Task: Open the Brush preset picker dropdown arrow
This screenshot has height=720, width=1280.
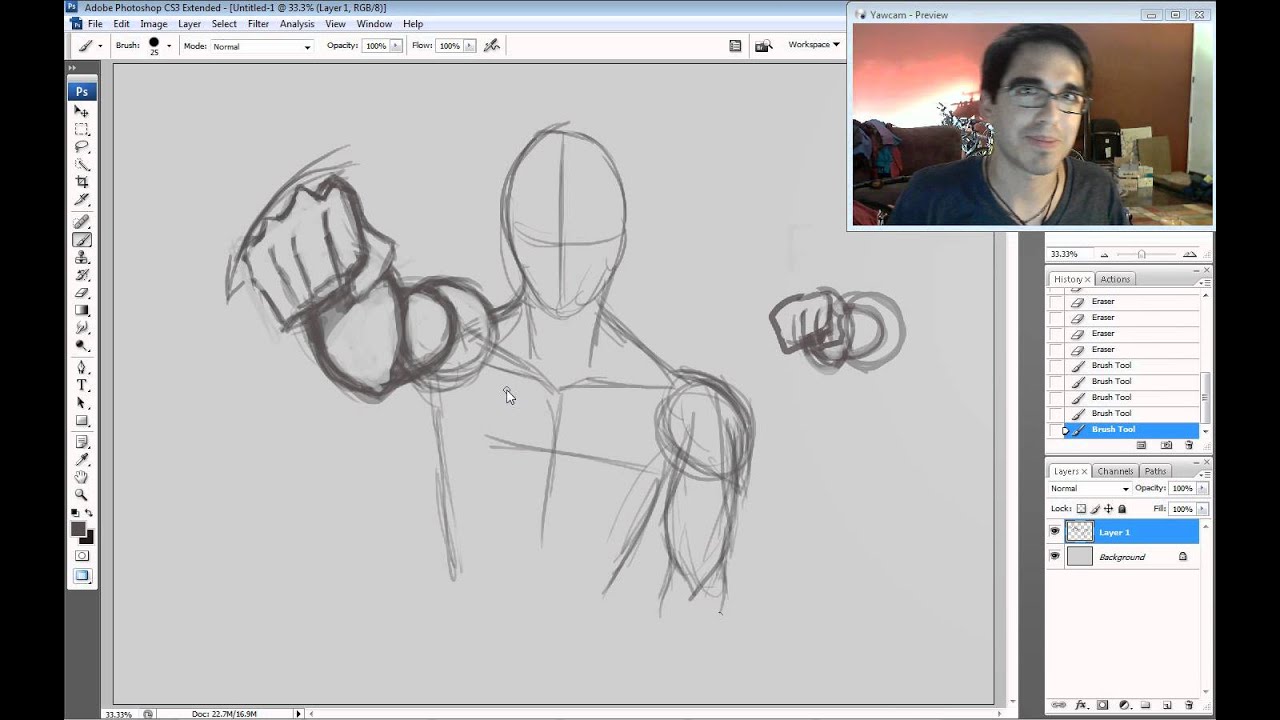Action: pyautogui.click(x=168, y=46)
